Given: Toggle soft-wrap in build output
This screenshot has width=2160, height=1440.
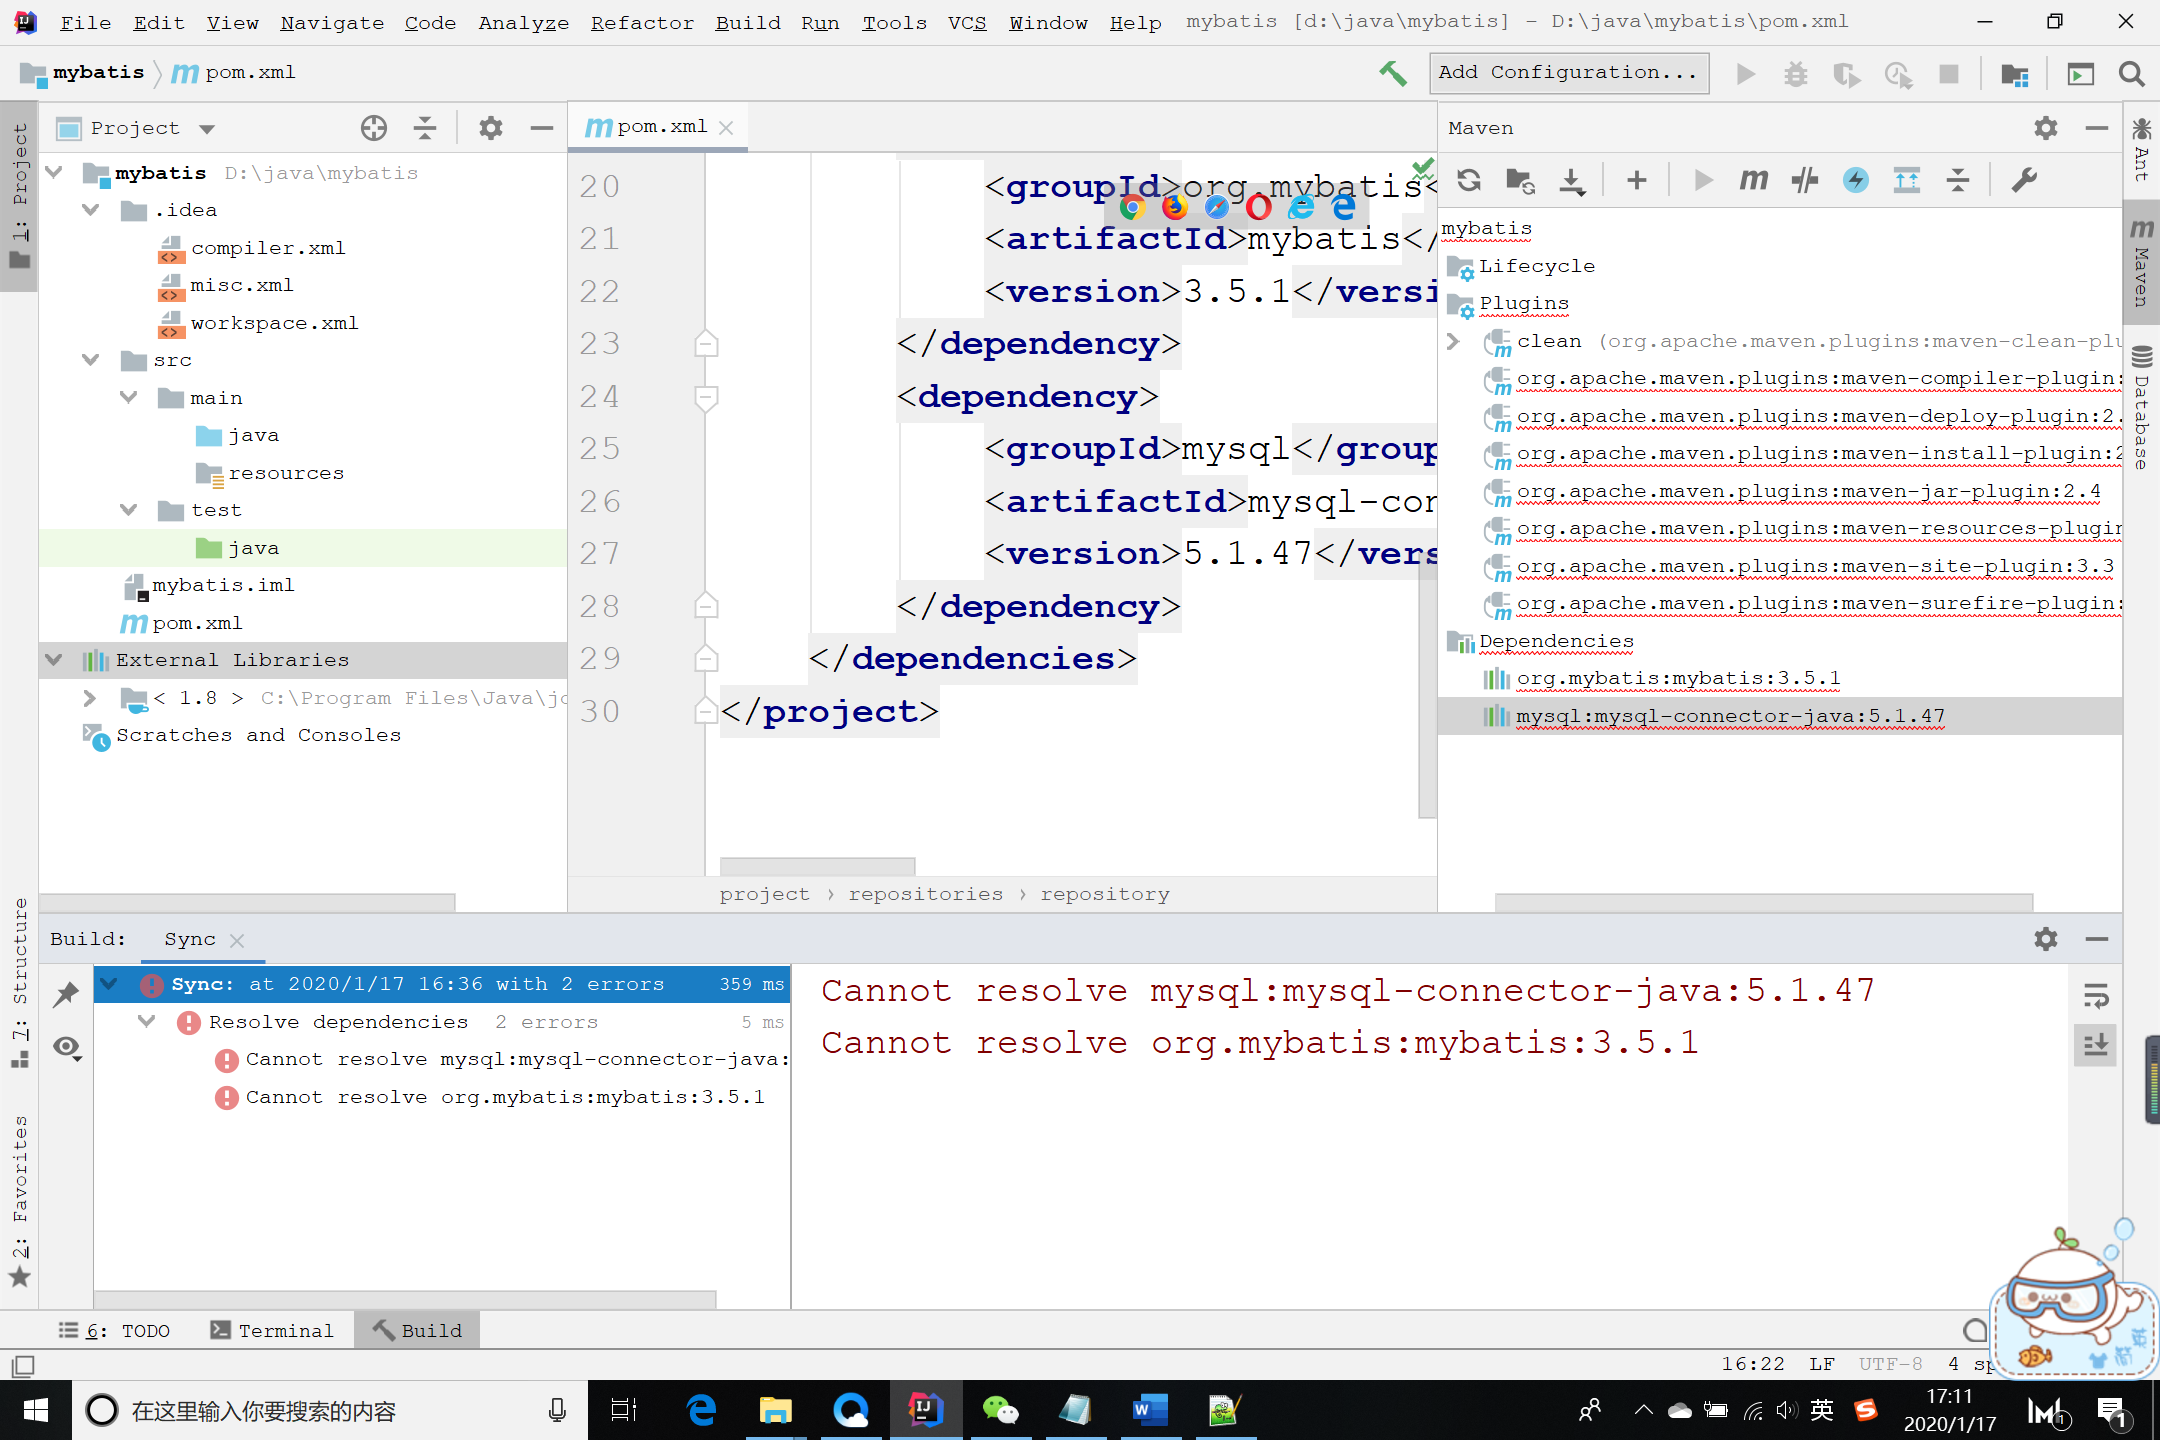Looking at the screenshot, I should 2096,995.
